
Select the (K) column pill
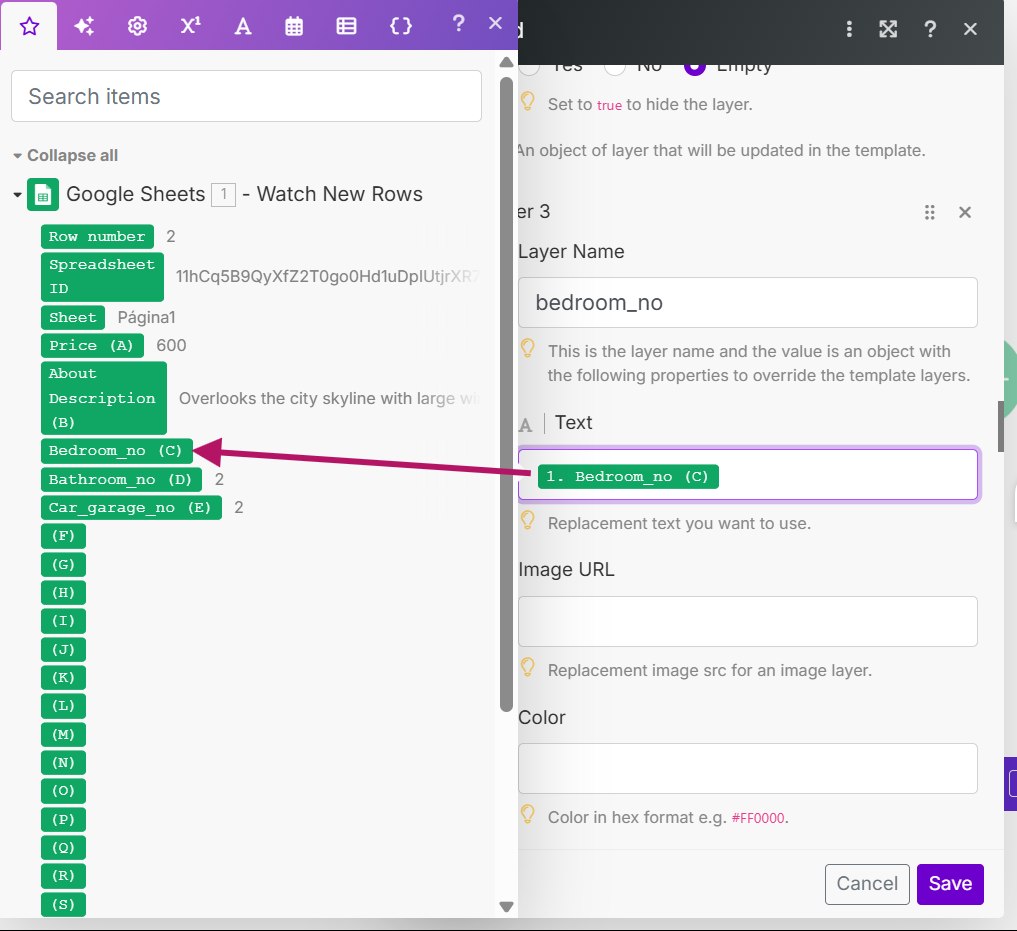tap(63, 677)
